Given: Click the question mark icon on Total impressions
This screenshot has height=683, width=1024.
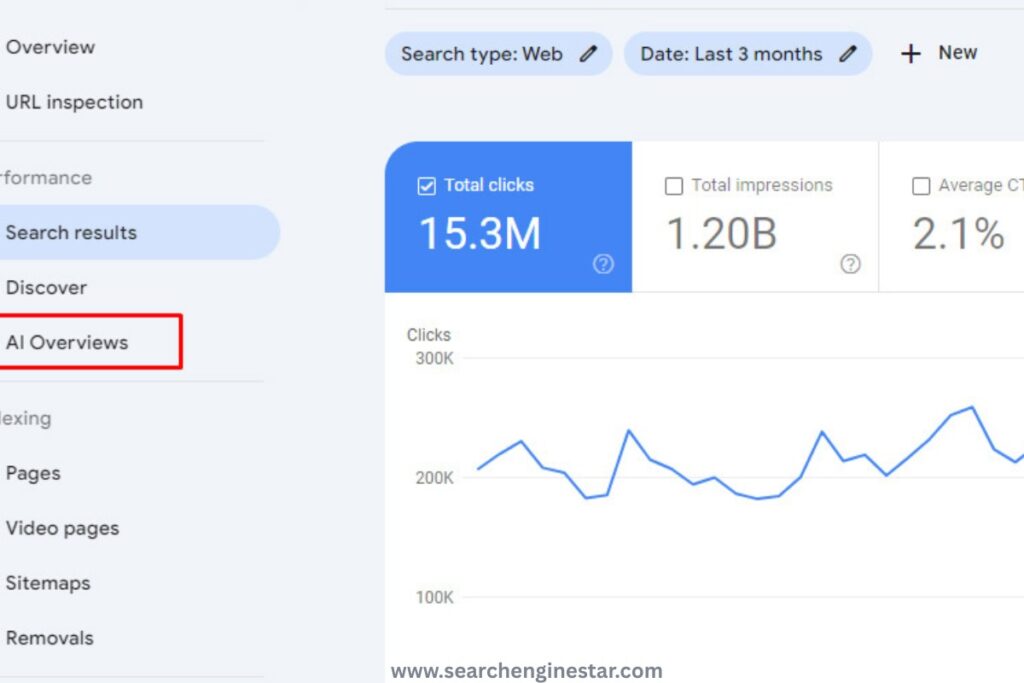Looking at the screenshot, I should point(850,264).
